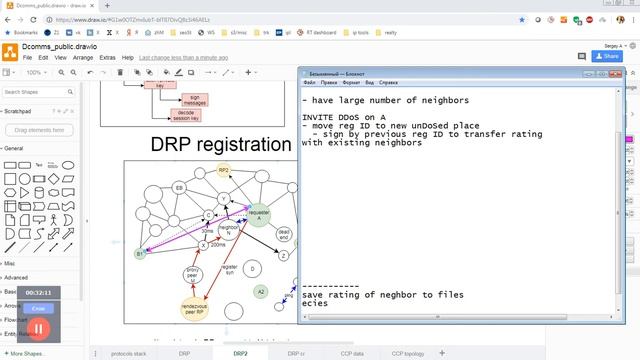640x360 pixels.
Task: Open the Help menu in draw.io
Action: [128, 58]
